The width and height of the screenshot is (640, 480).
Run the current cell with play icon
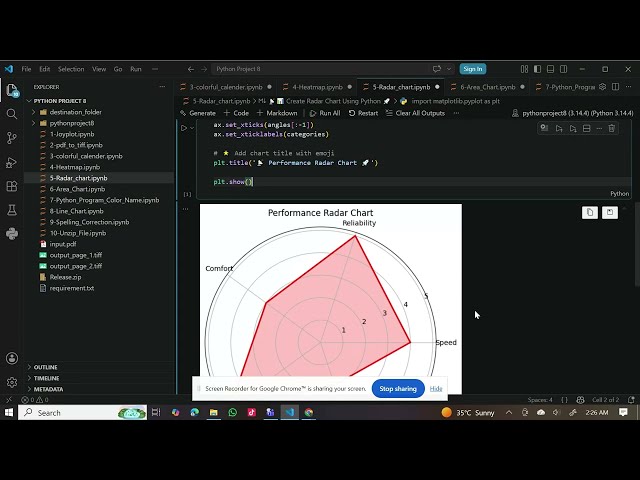pos(184,128)
